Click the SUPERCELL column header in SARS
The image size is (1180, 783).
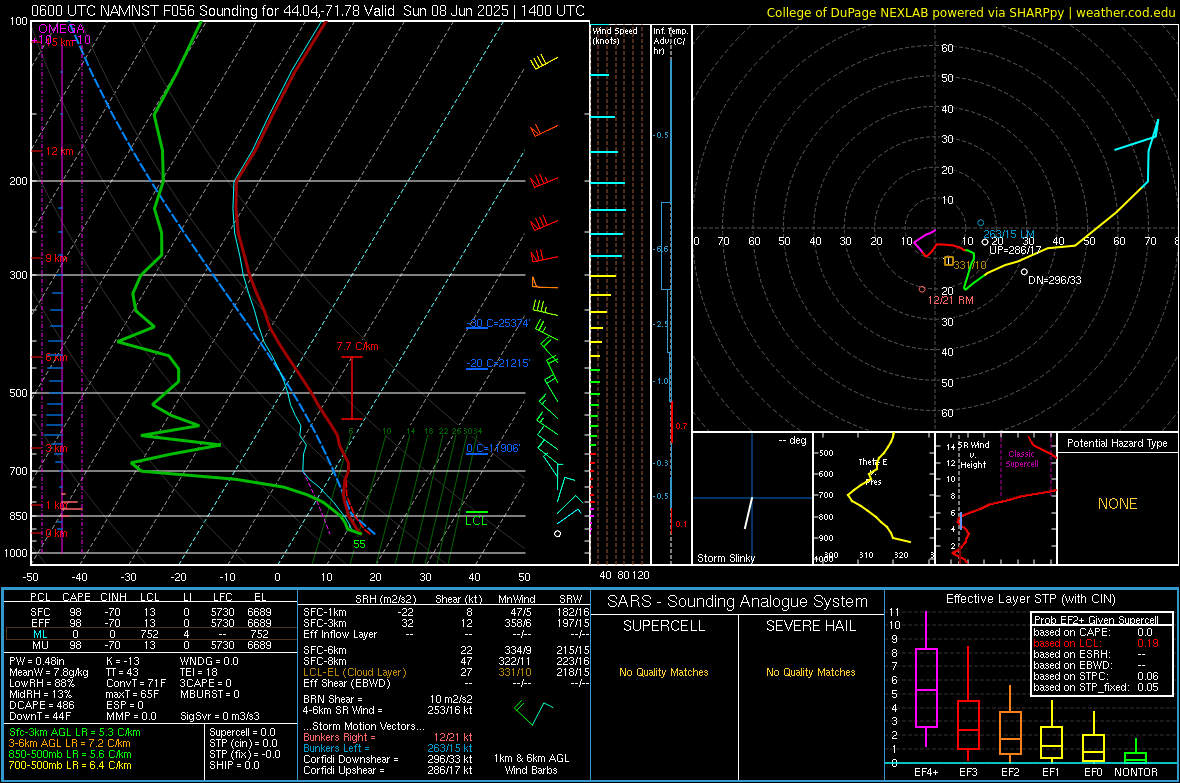[664, 626]
